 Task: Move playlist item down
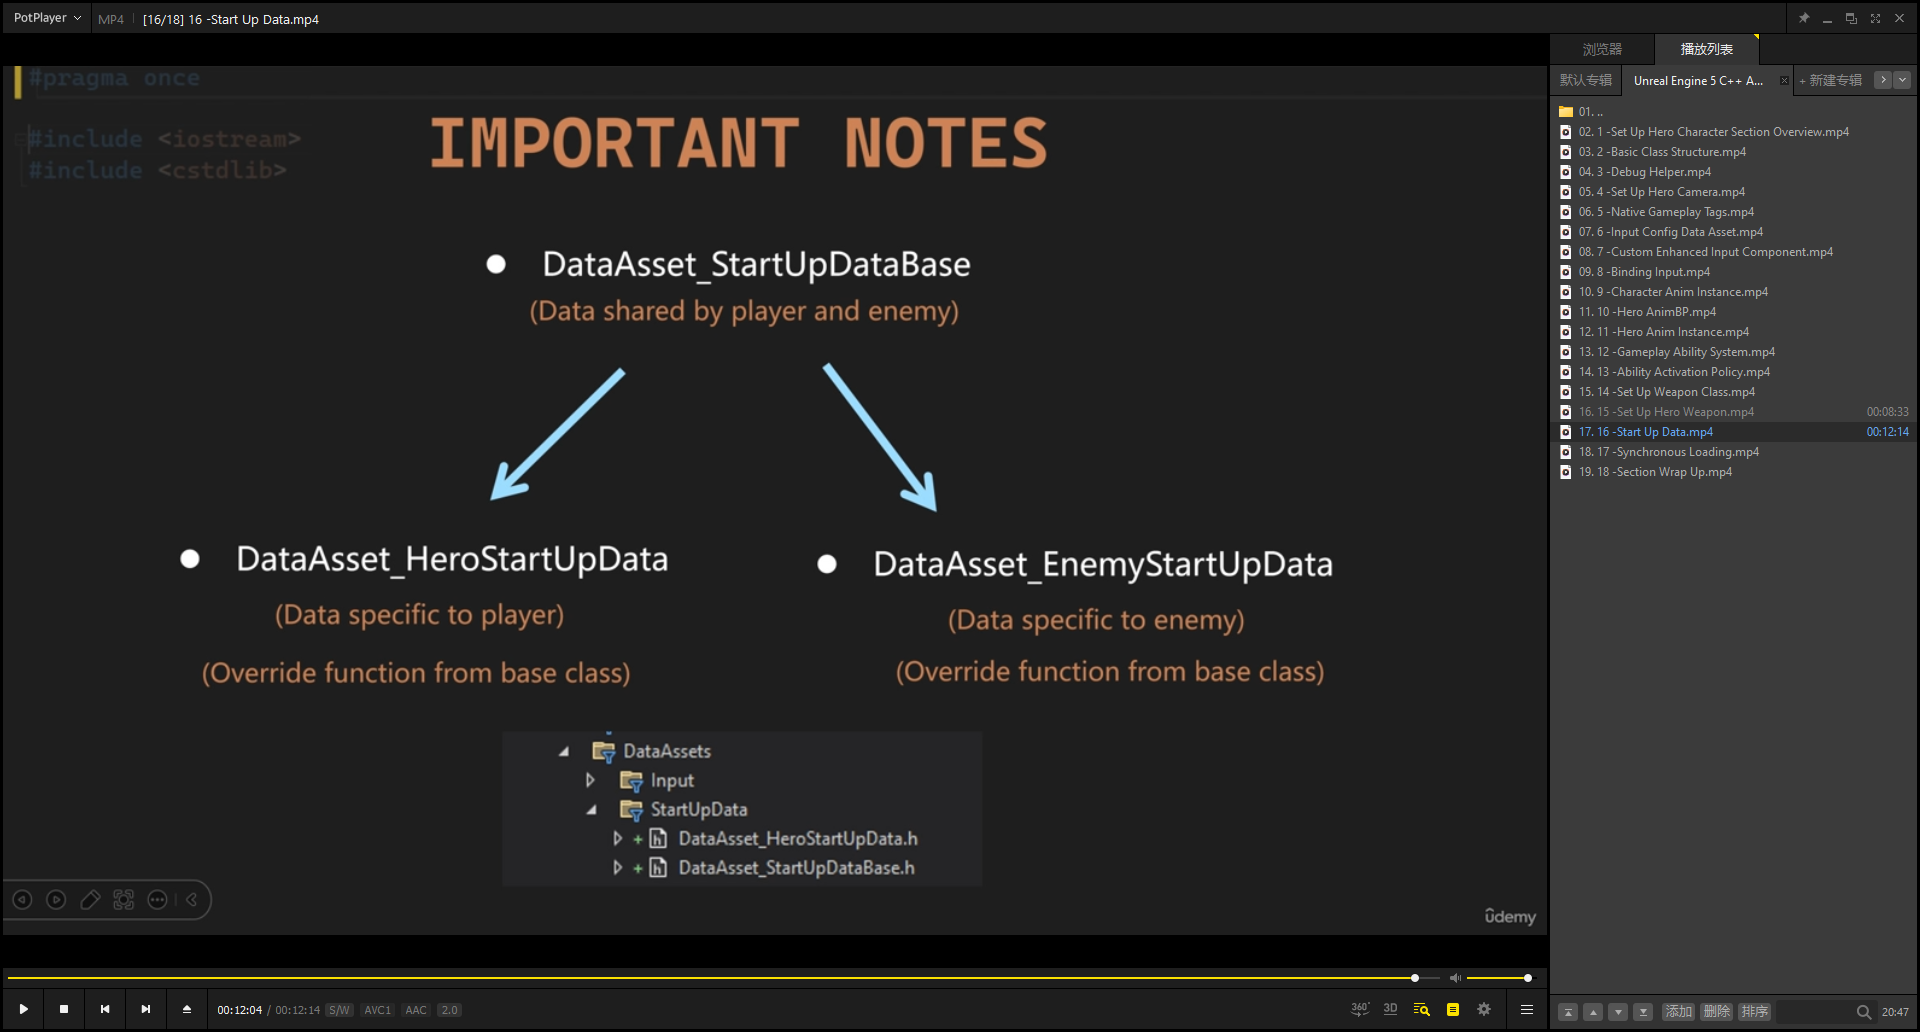click(1618, 1012)
